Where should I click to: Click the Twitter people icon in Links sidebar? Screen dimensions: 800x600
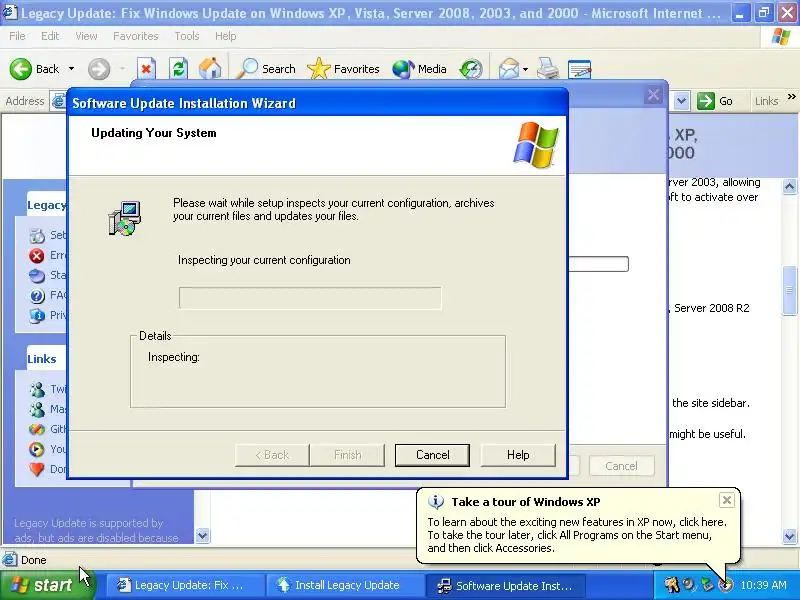pos(37,390)
